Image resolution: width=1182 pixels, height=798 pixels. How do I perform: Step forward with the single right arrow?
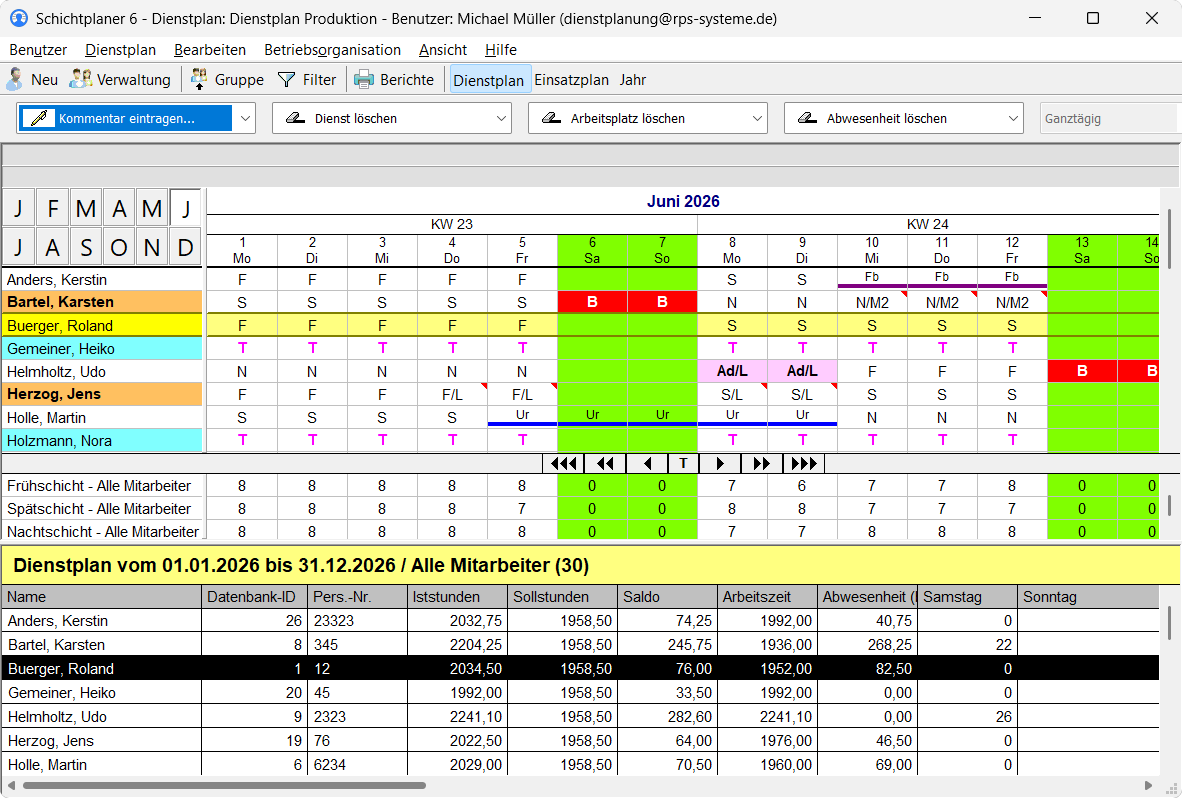tap(720, 463)
